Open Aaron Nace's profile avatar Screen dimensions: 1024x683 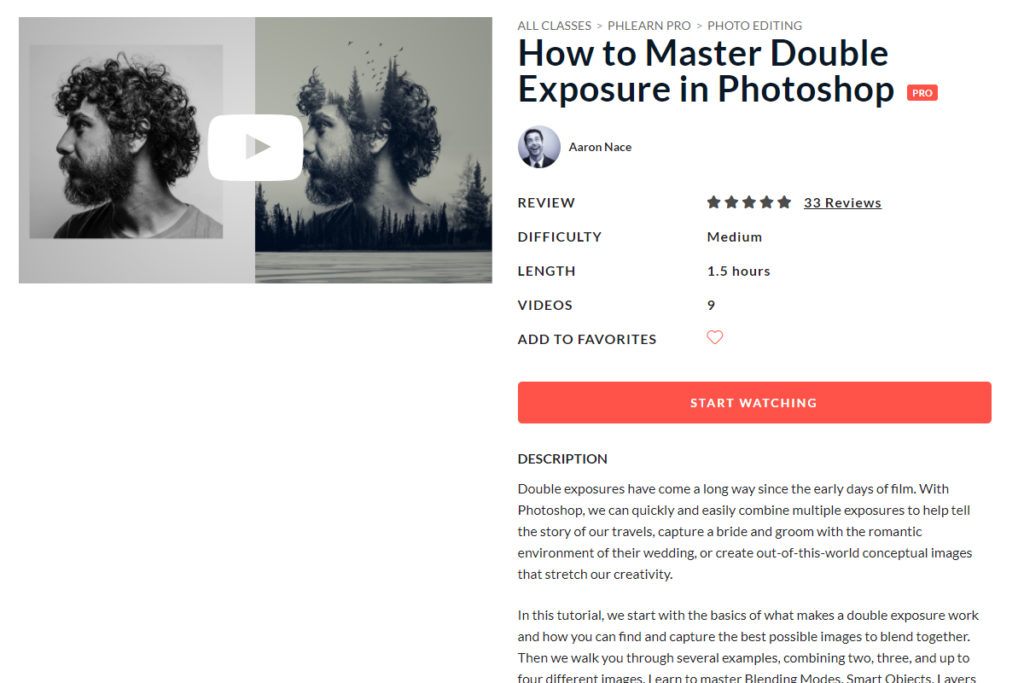539,147
